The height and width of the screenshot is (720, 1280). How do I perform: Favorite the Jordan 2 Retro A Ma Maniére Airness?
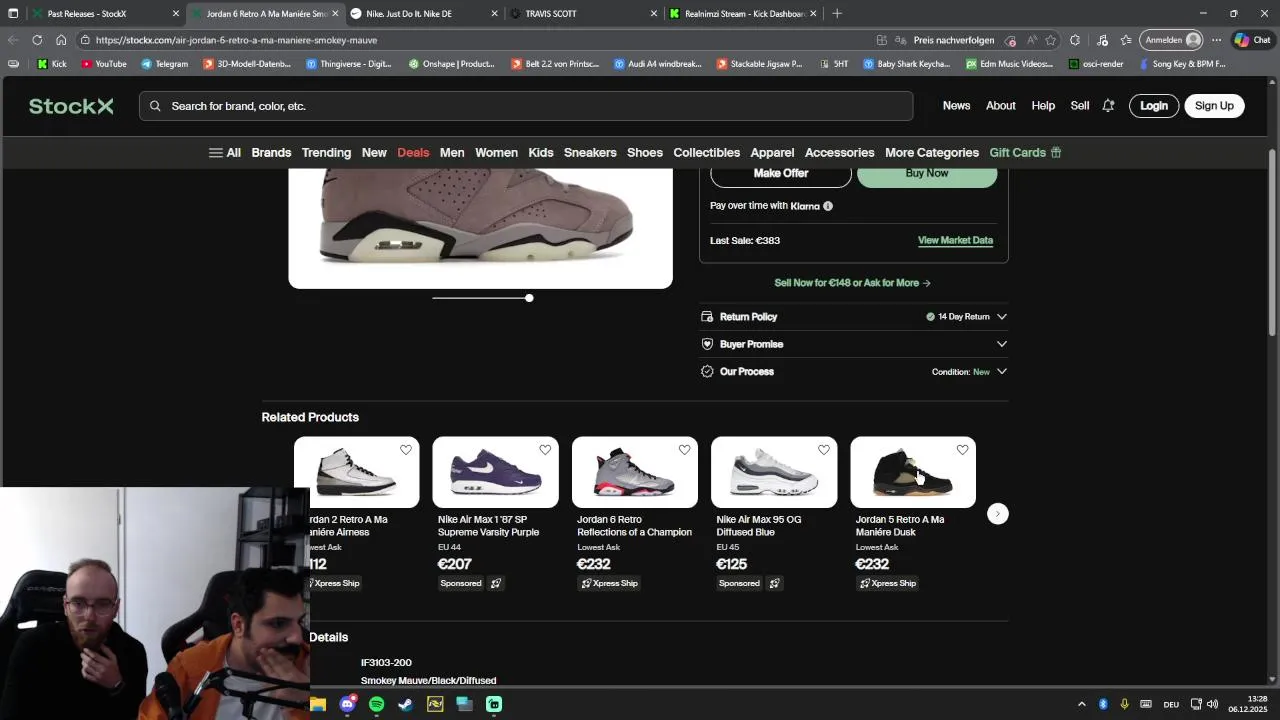coord(406,450)
